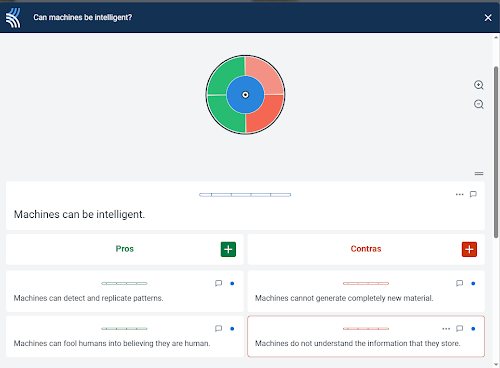The image size is (500, 368).
Task: Click the blue dot on 'detect and replicate patterns' claim
Action: click(232, 283)
